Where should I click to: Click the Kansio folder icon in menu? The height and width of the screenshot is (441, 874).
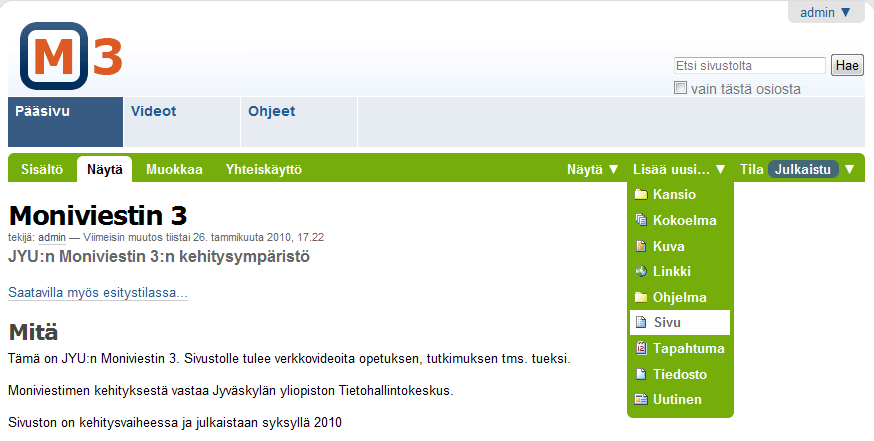point(641,195)
